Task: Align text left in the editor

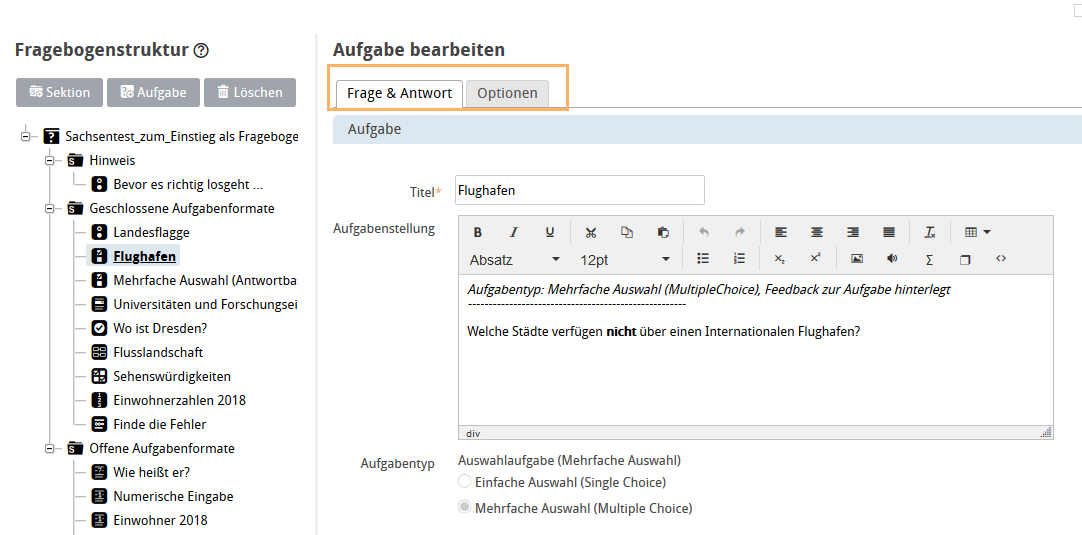Action: (x=780, y=233)
